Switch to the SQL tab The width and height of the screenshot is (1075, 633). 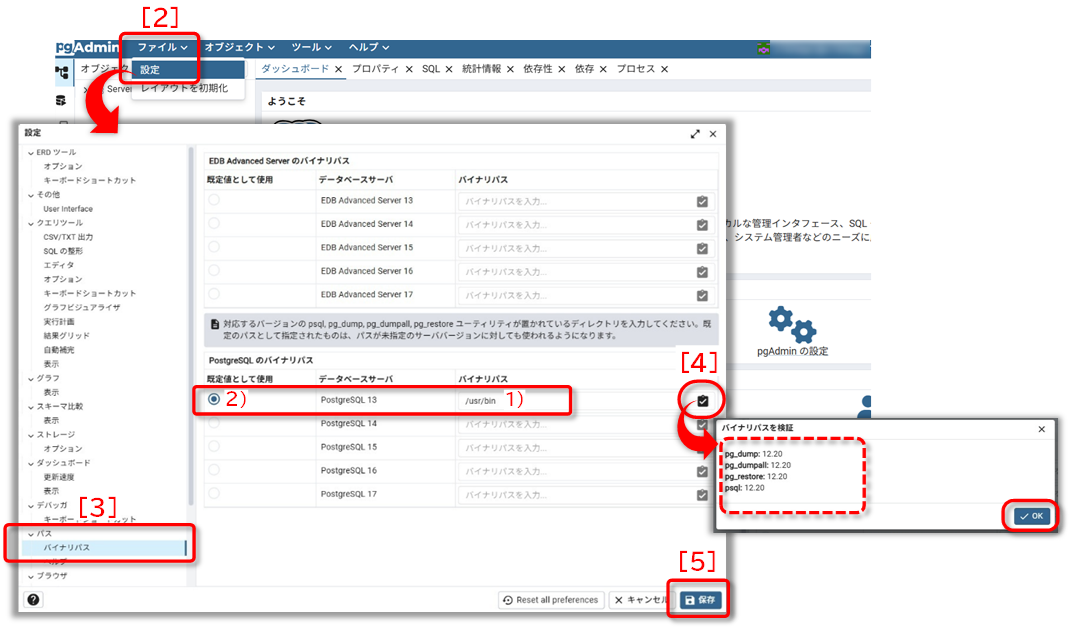[x=430, y=69]
